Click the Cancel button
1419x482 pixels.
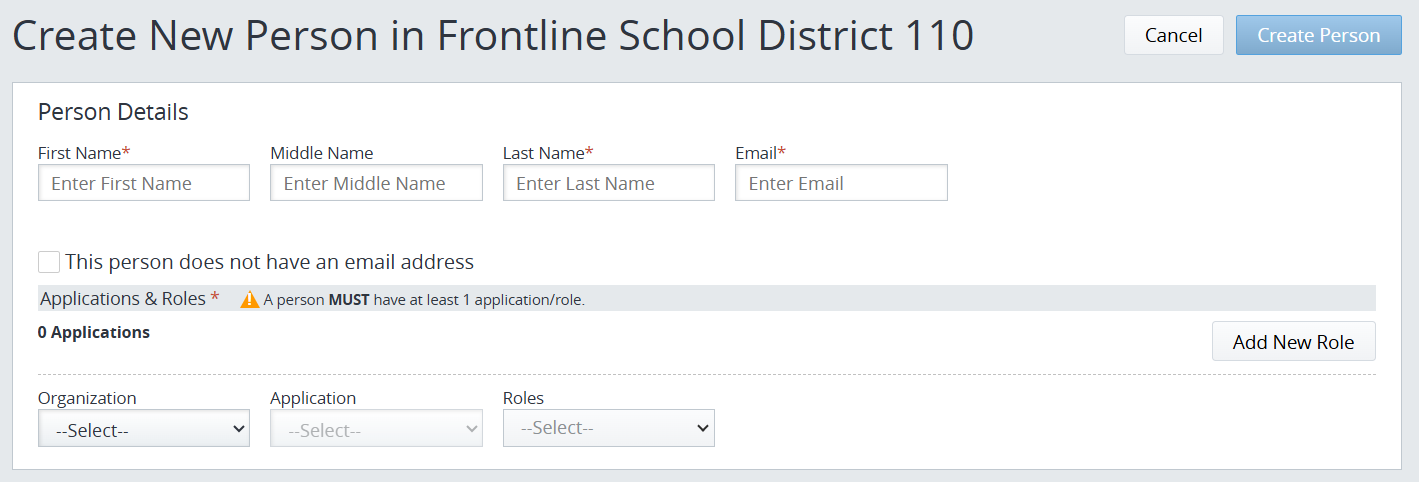(x=1174, y=35)
